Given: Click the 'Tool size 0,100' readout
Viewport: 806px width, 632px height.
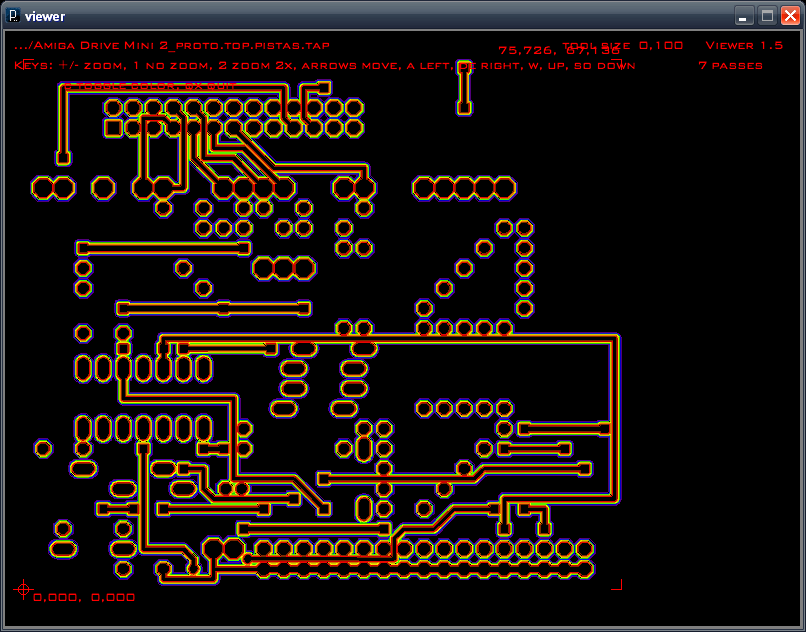Looking at the screenshot, I should [x=622, y=45].
